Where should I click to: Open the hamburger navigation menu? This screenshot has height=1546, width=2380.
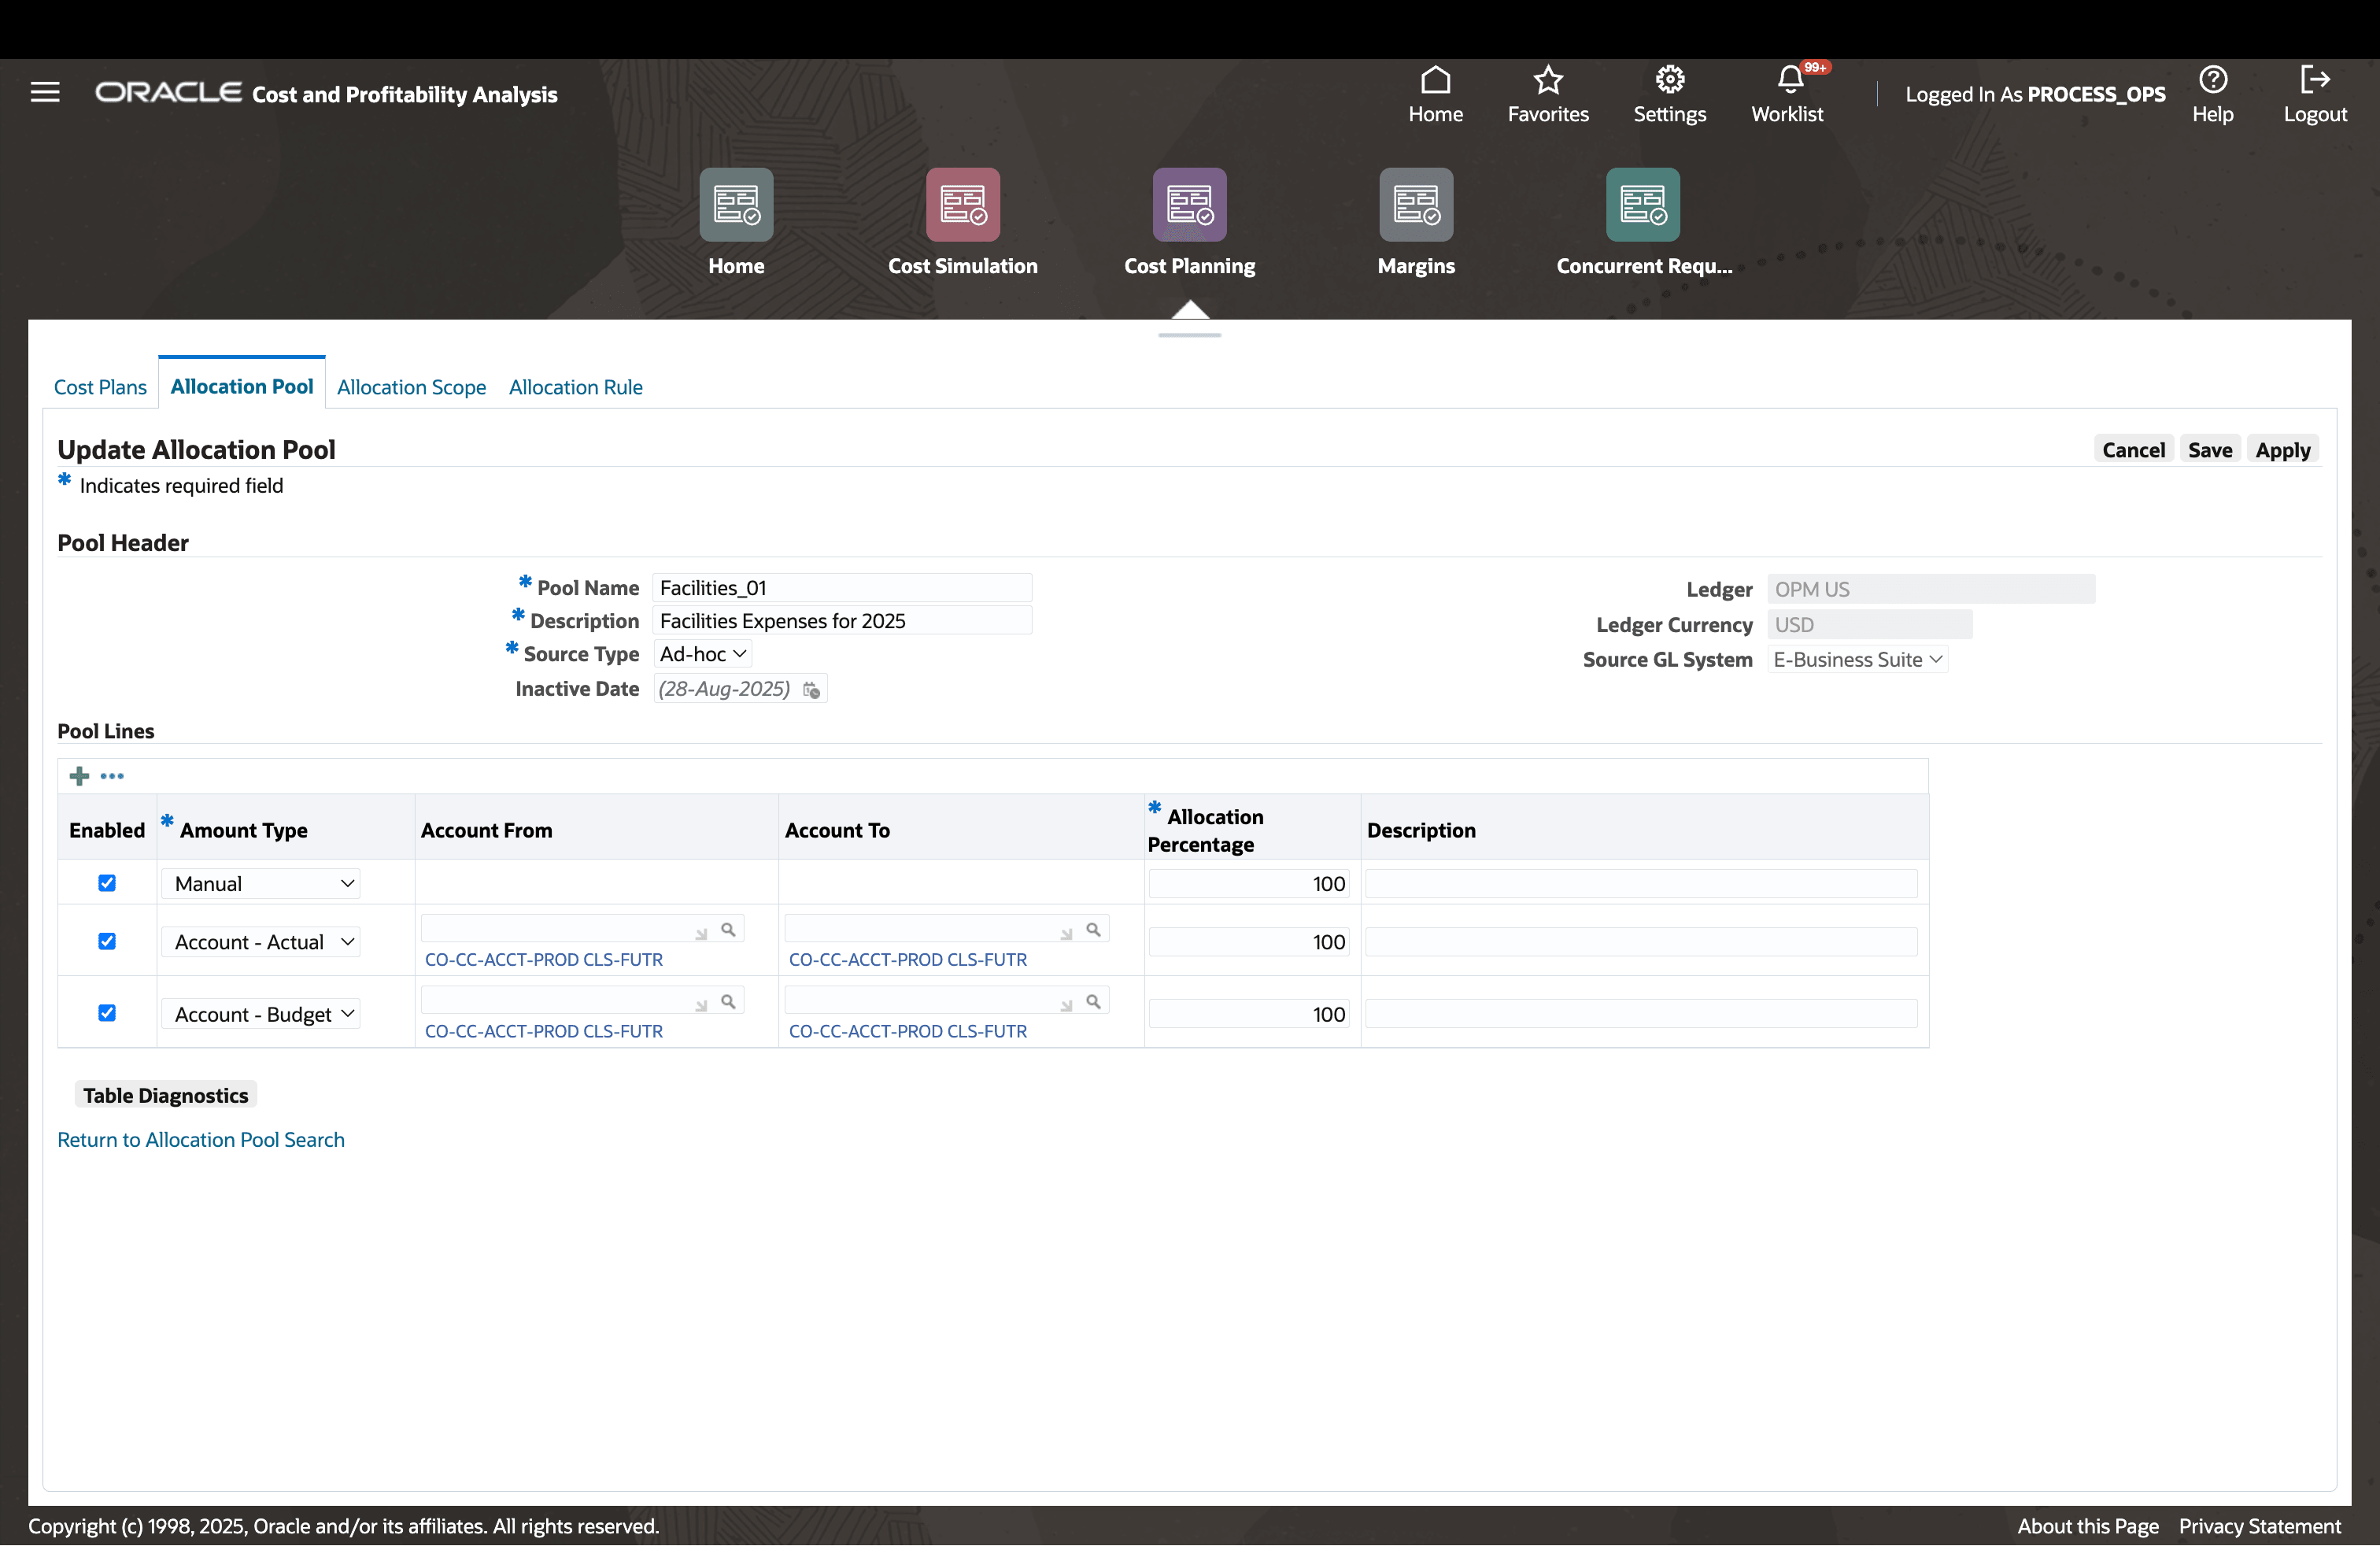click(x=45, y=92)
